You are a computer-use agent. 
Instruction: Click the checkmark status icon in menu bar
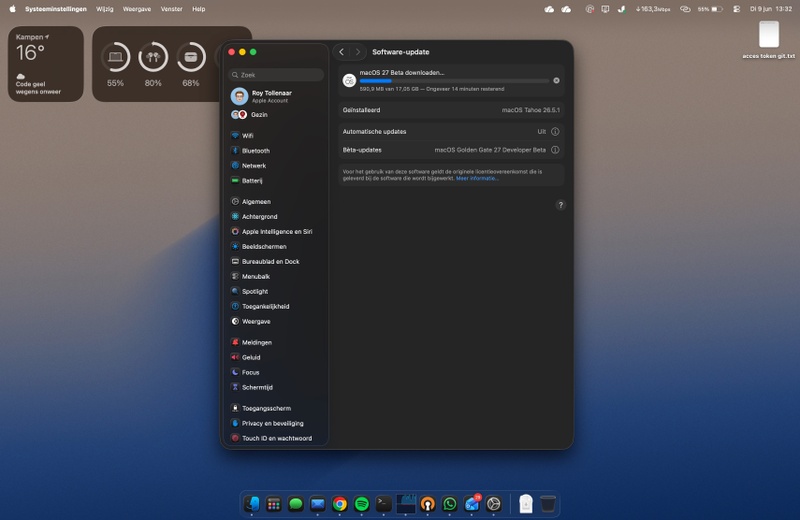pos(621,9)
